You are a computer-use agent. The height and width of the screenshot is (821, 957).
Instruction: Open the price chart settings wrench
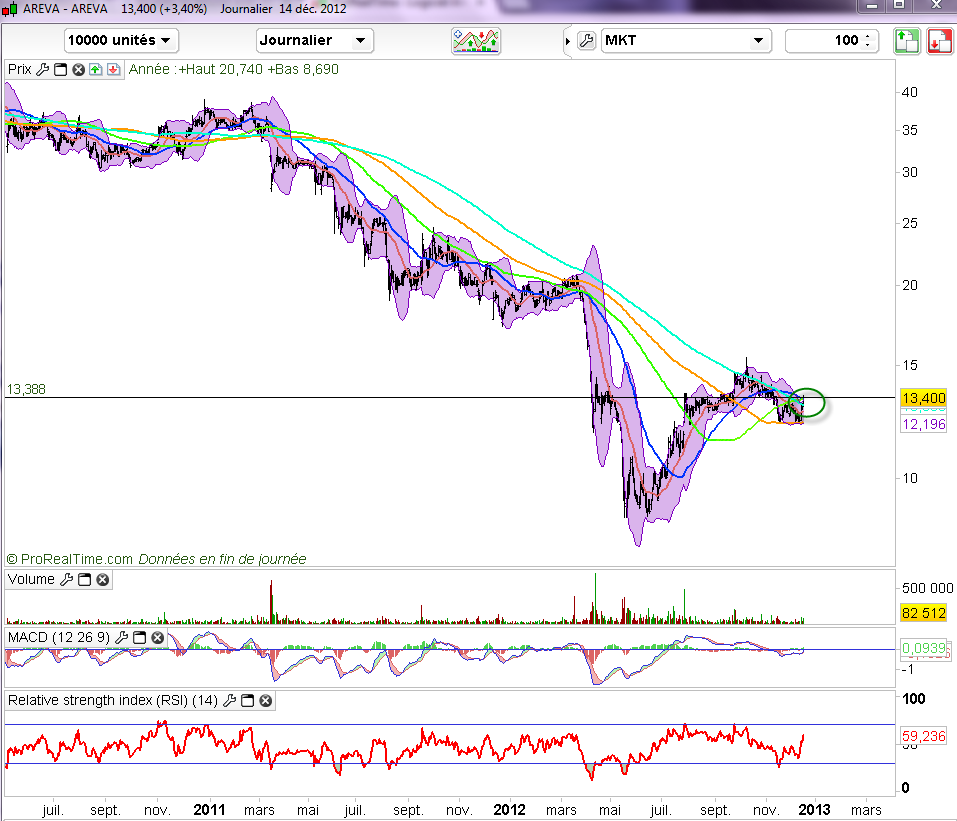[x=42, y=70]
